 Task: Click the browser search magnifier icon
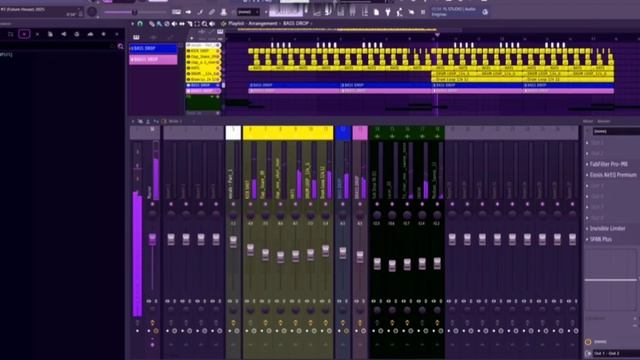(x=120, y=47)
